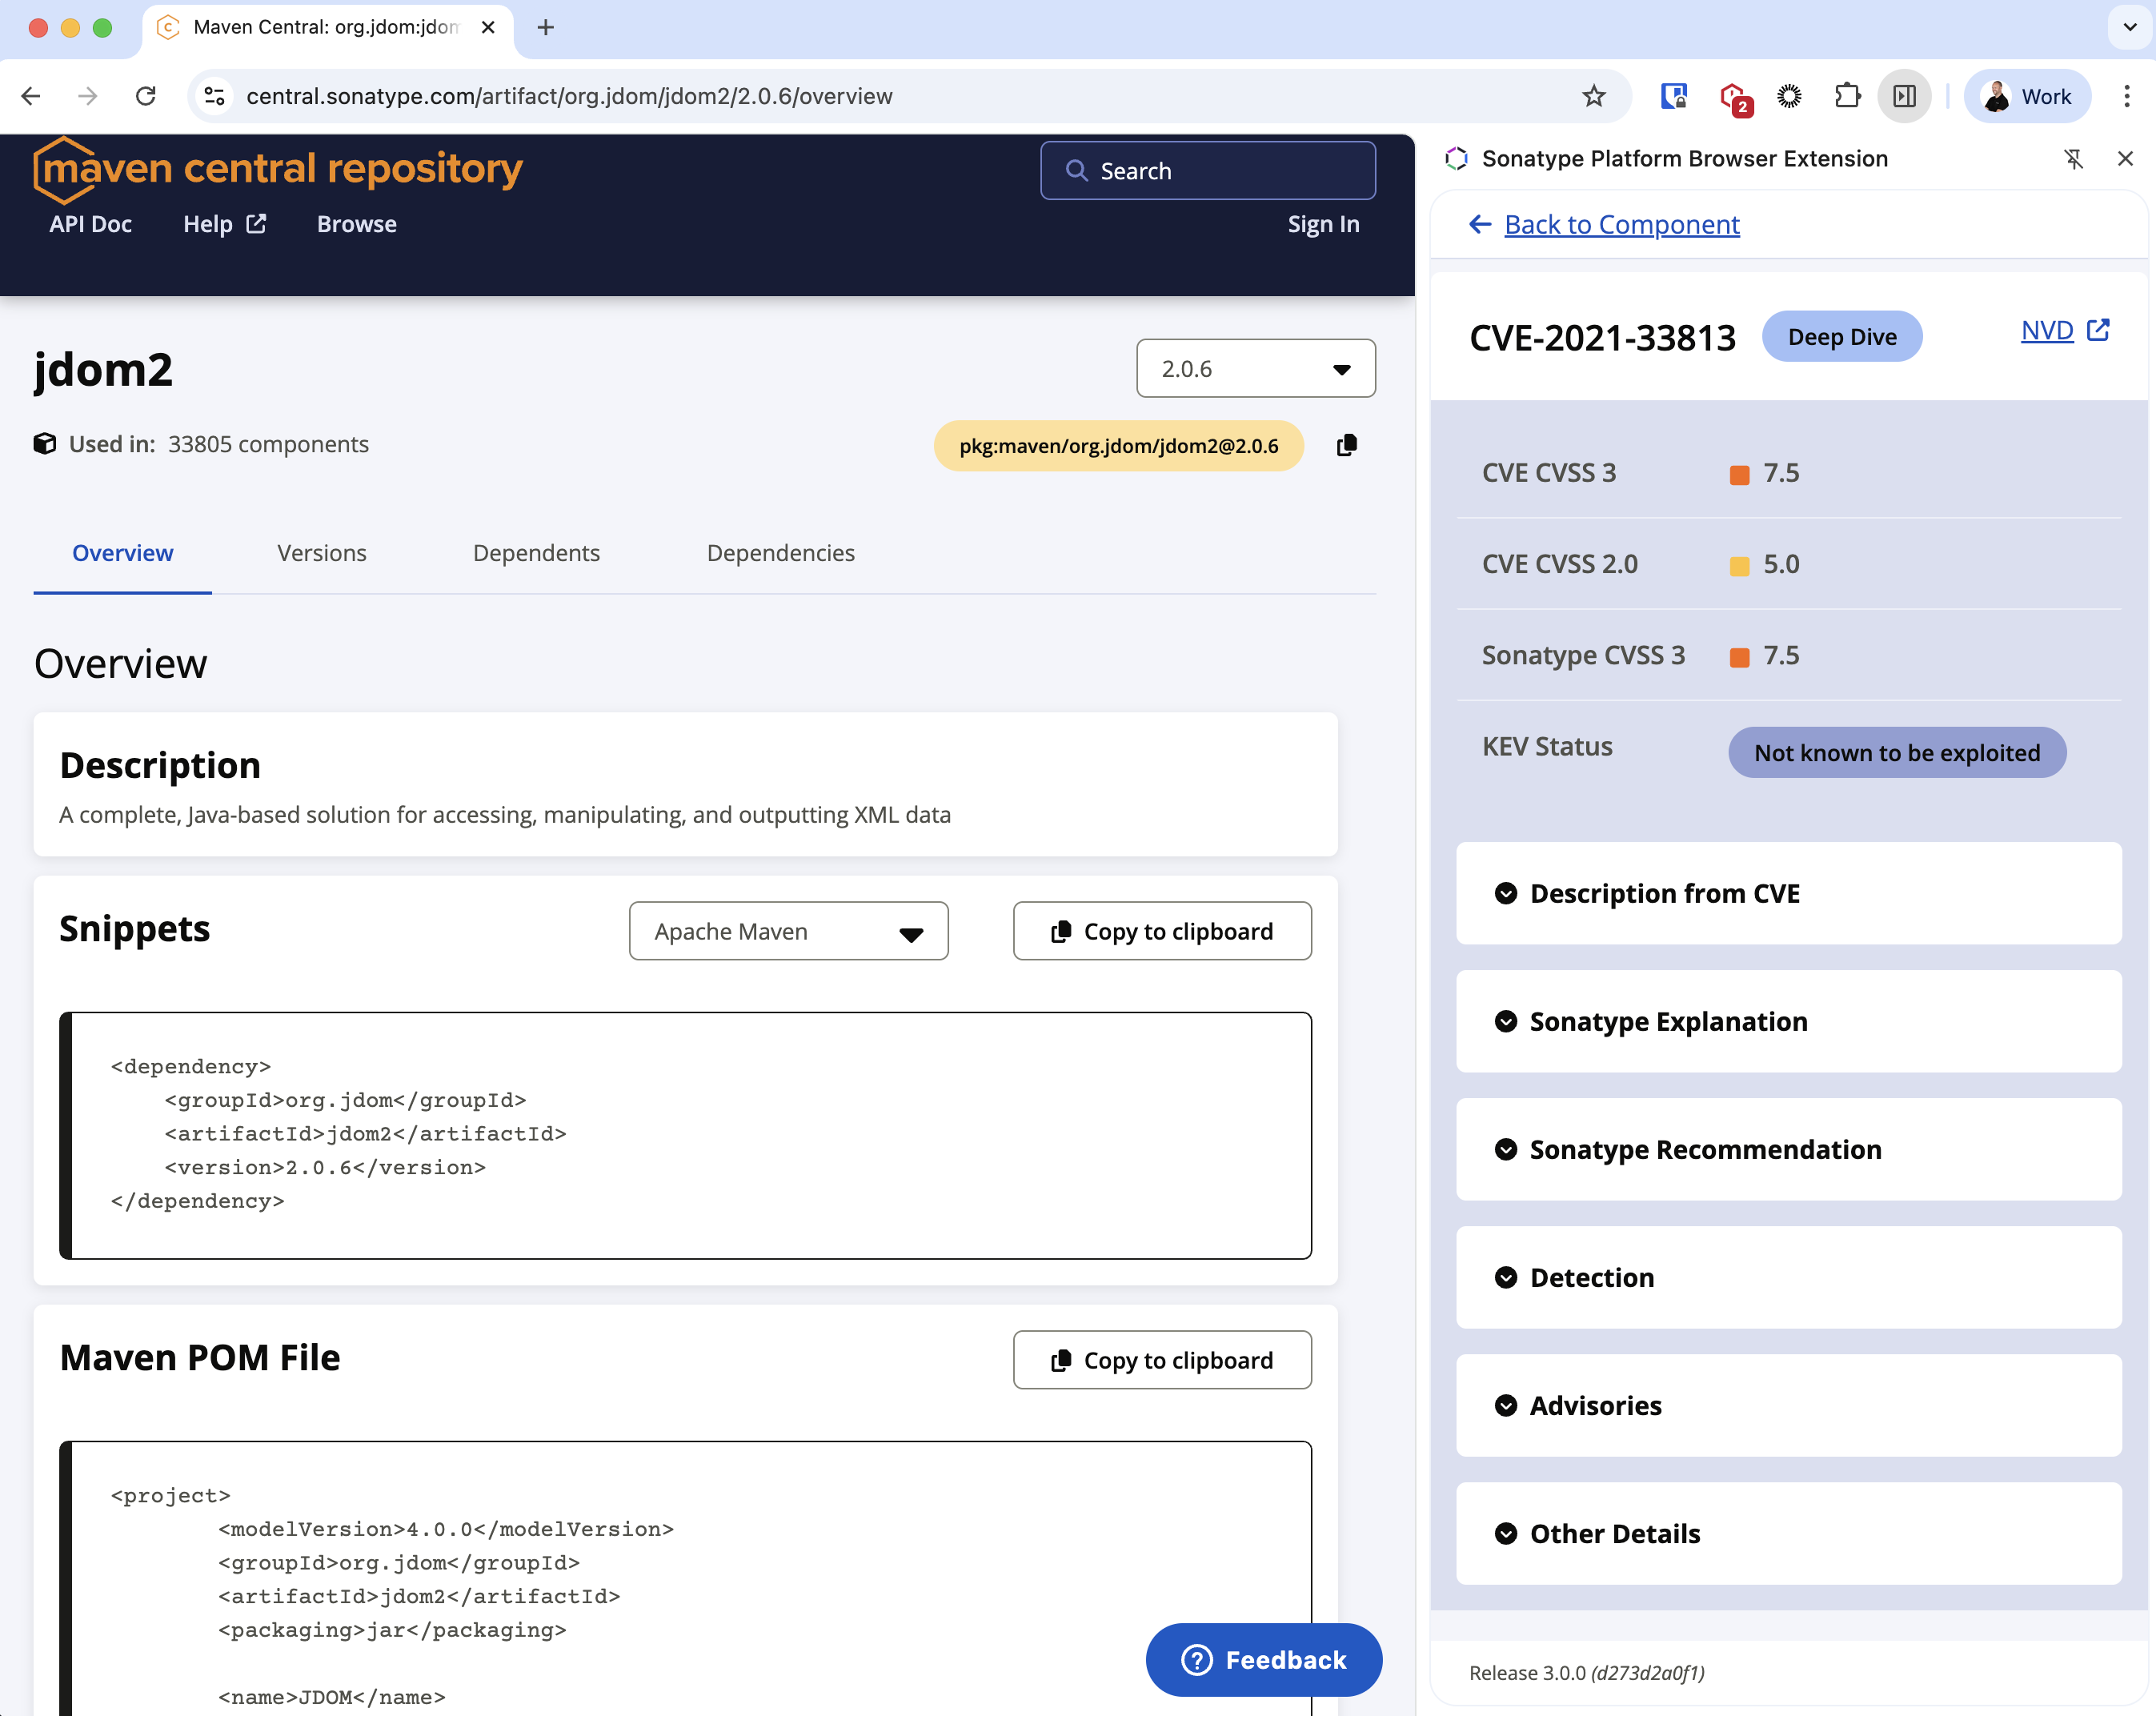
Task: Expand the Sonatype Recommendation section
Action: pyautogui.click(x=1789, y=1149)
